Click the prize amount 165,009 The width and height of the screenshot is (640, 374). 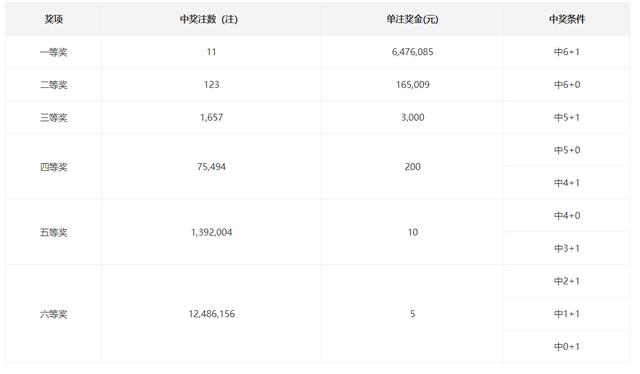(413, 85)
